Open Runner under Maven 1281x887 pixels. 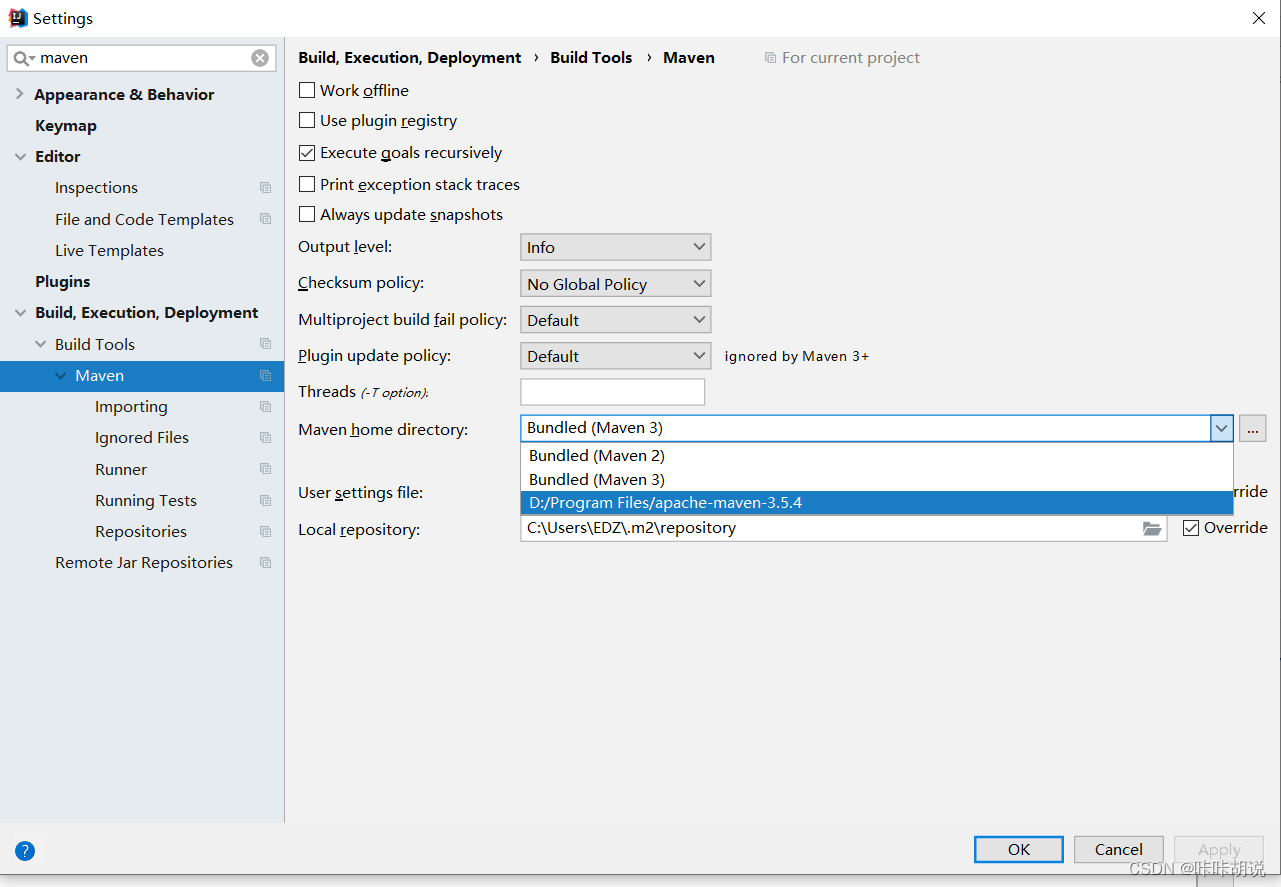click(121, 470)
